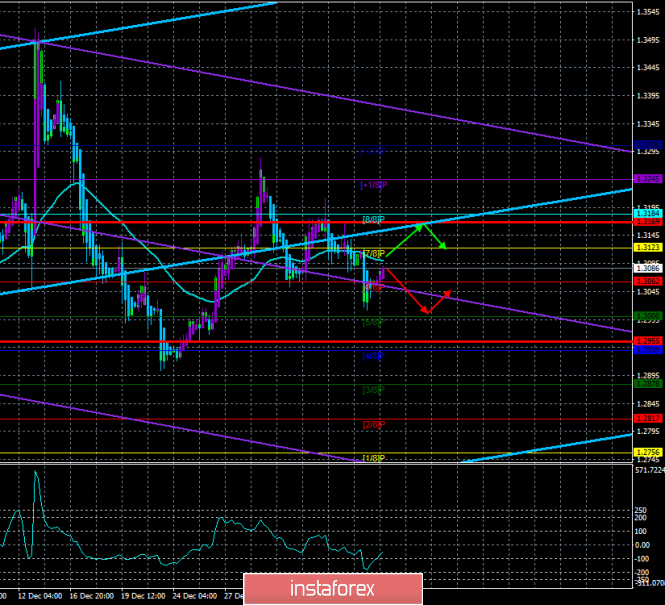Click the 12 Dec 04:00 time label

(x=40, y=596)
